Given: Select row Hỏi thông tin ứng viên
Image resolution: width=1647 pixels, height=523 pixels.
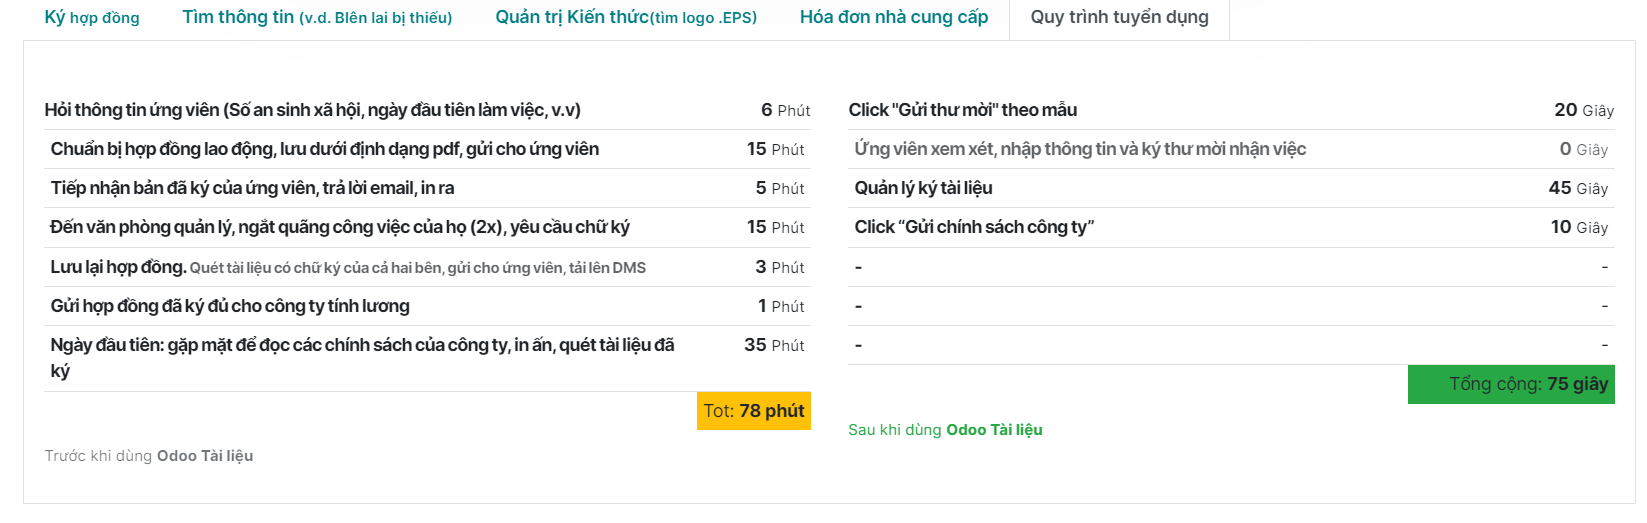Looking at the screenshot, I should pos(427,110).
